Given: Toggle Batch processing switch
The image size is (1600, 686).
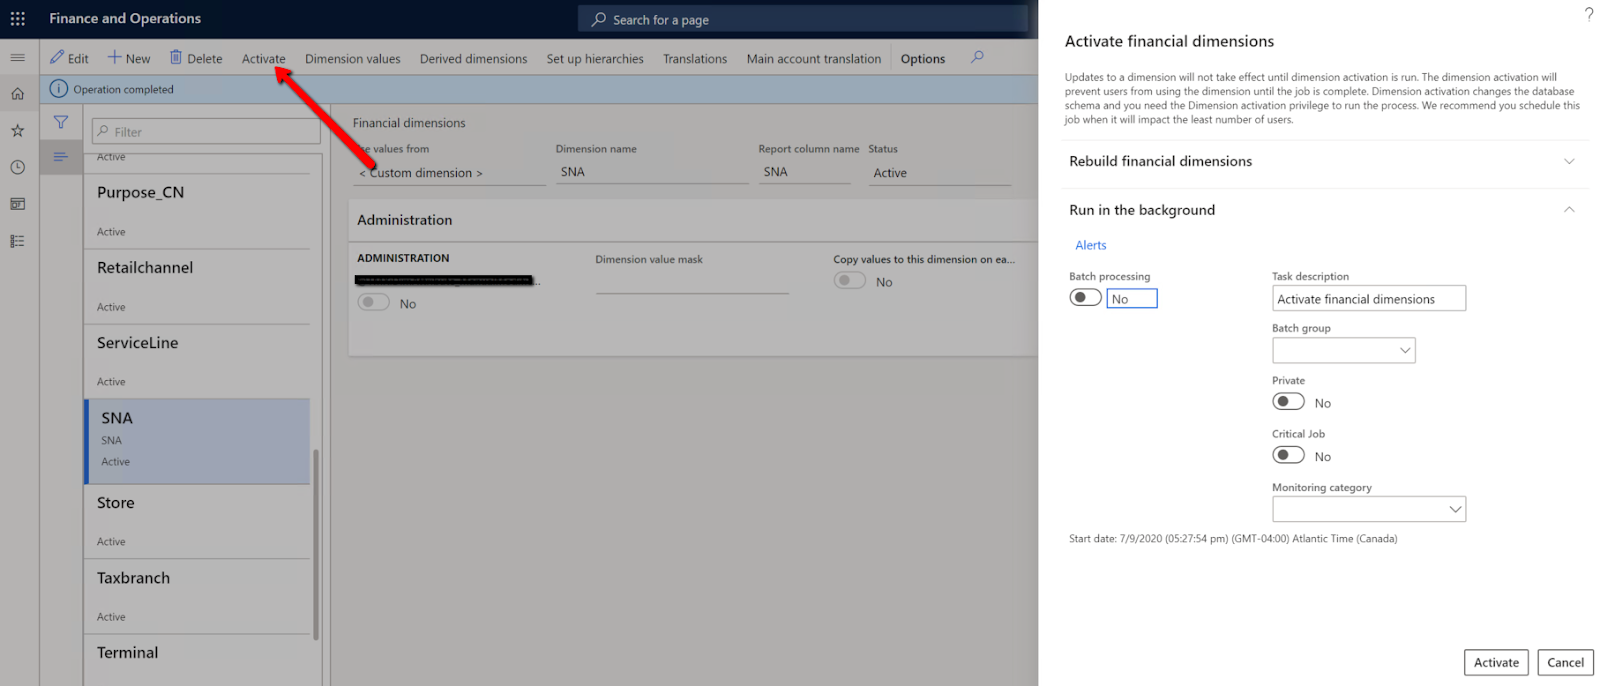Looking at the screenshot, I should [x=1085, y=297].
